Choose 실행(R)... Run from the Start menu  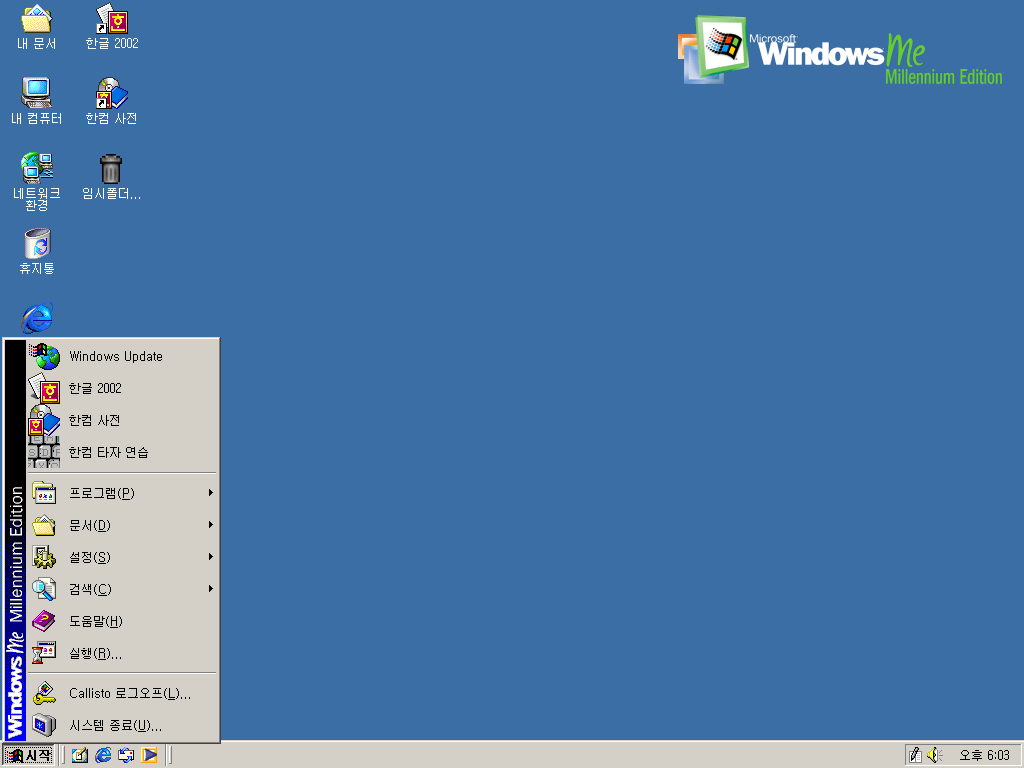tap(122, 653)
